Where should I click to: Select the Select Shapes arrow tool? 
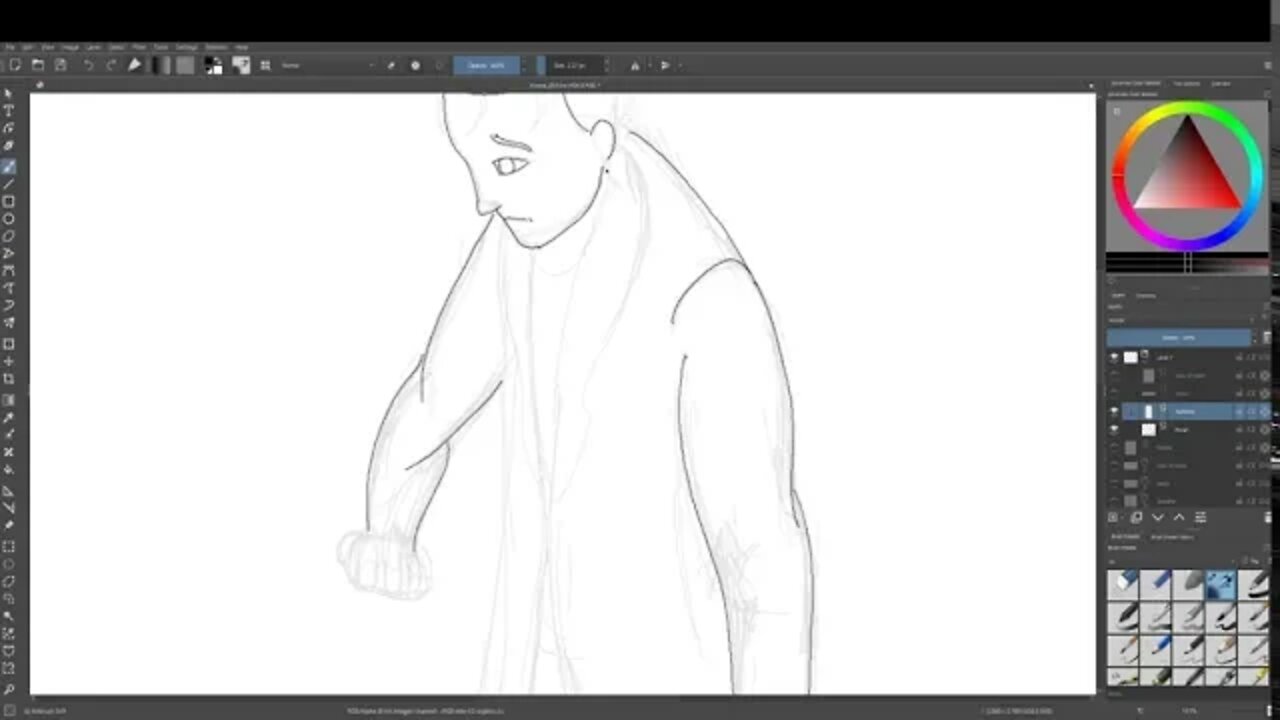pos(9,93)
